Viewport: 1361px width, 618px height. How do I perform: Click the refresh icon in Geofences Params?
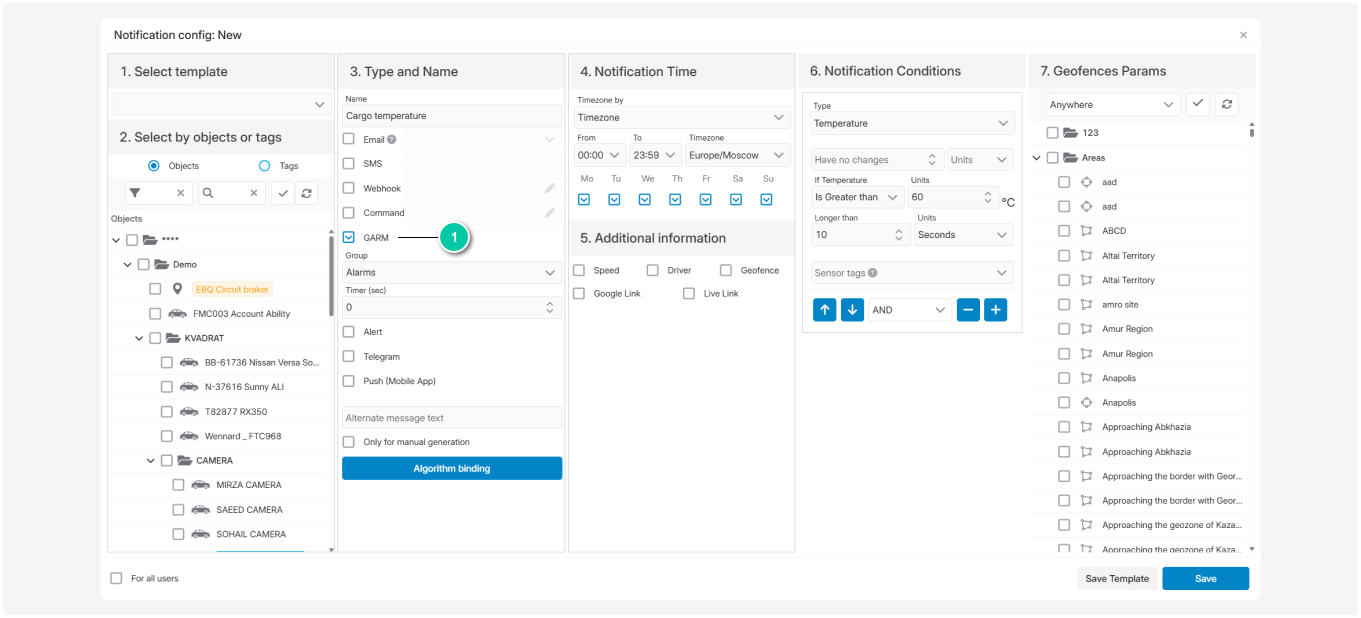[x=1227, y=104]
